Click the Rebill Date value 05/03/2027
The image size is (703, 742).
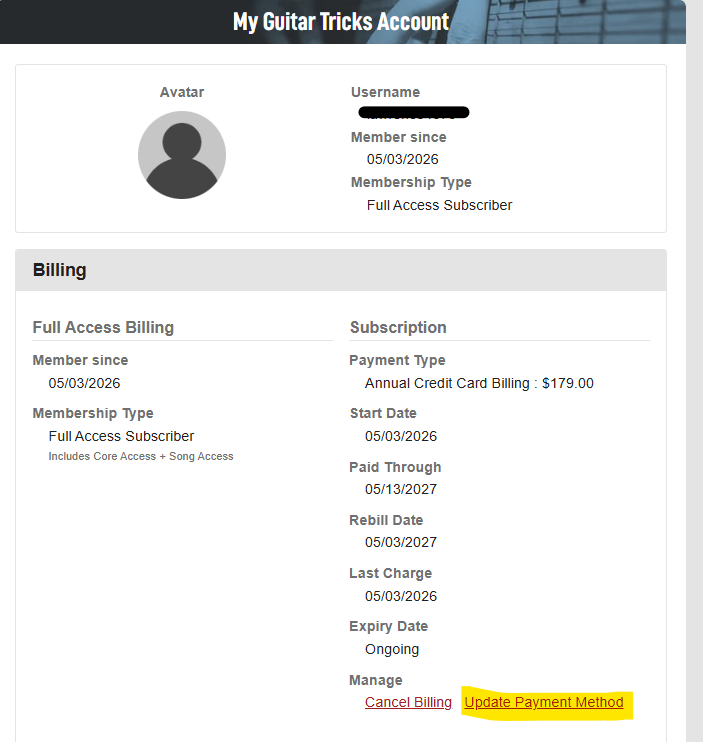[401, 542]
